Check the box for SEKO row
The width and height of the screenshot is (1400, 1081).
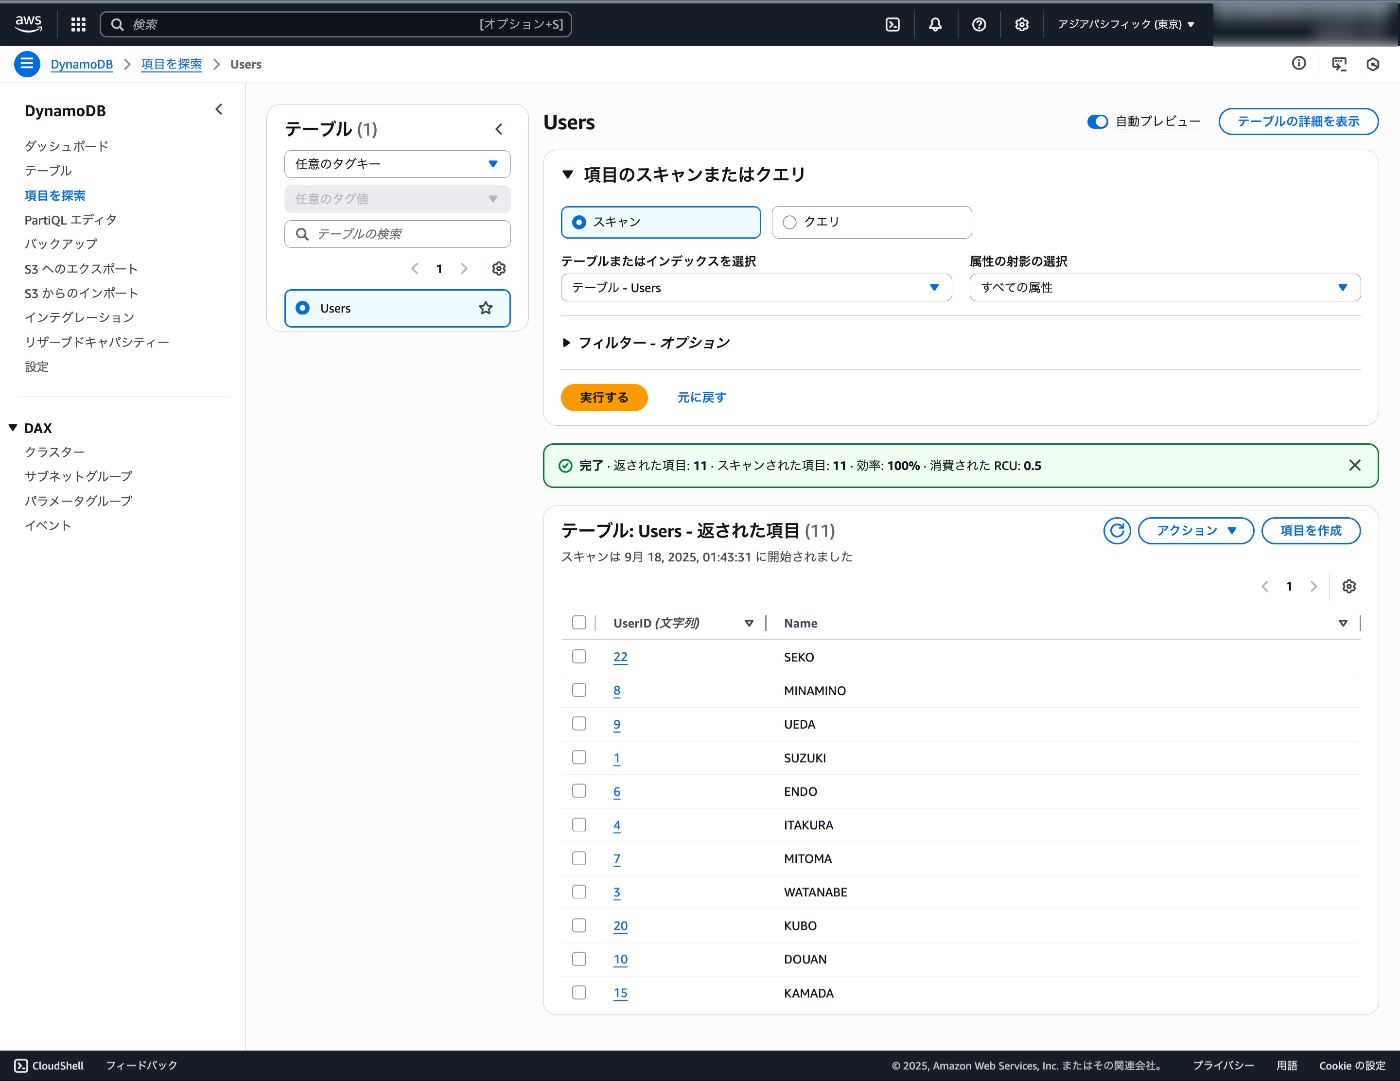(579, 656)
